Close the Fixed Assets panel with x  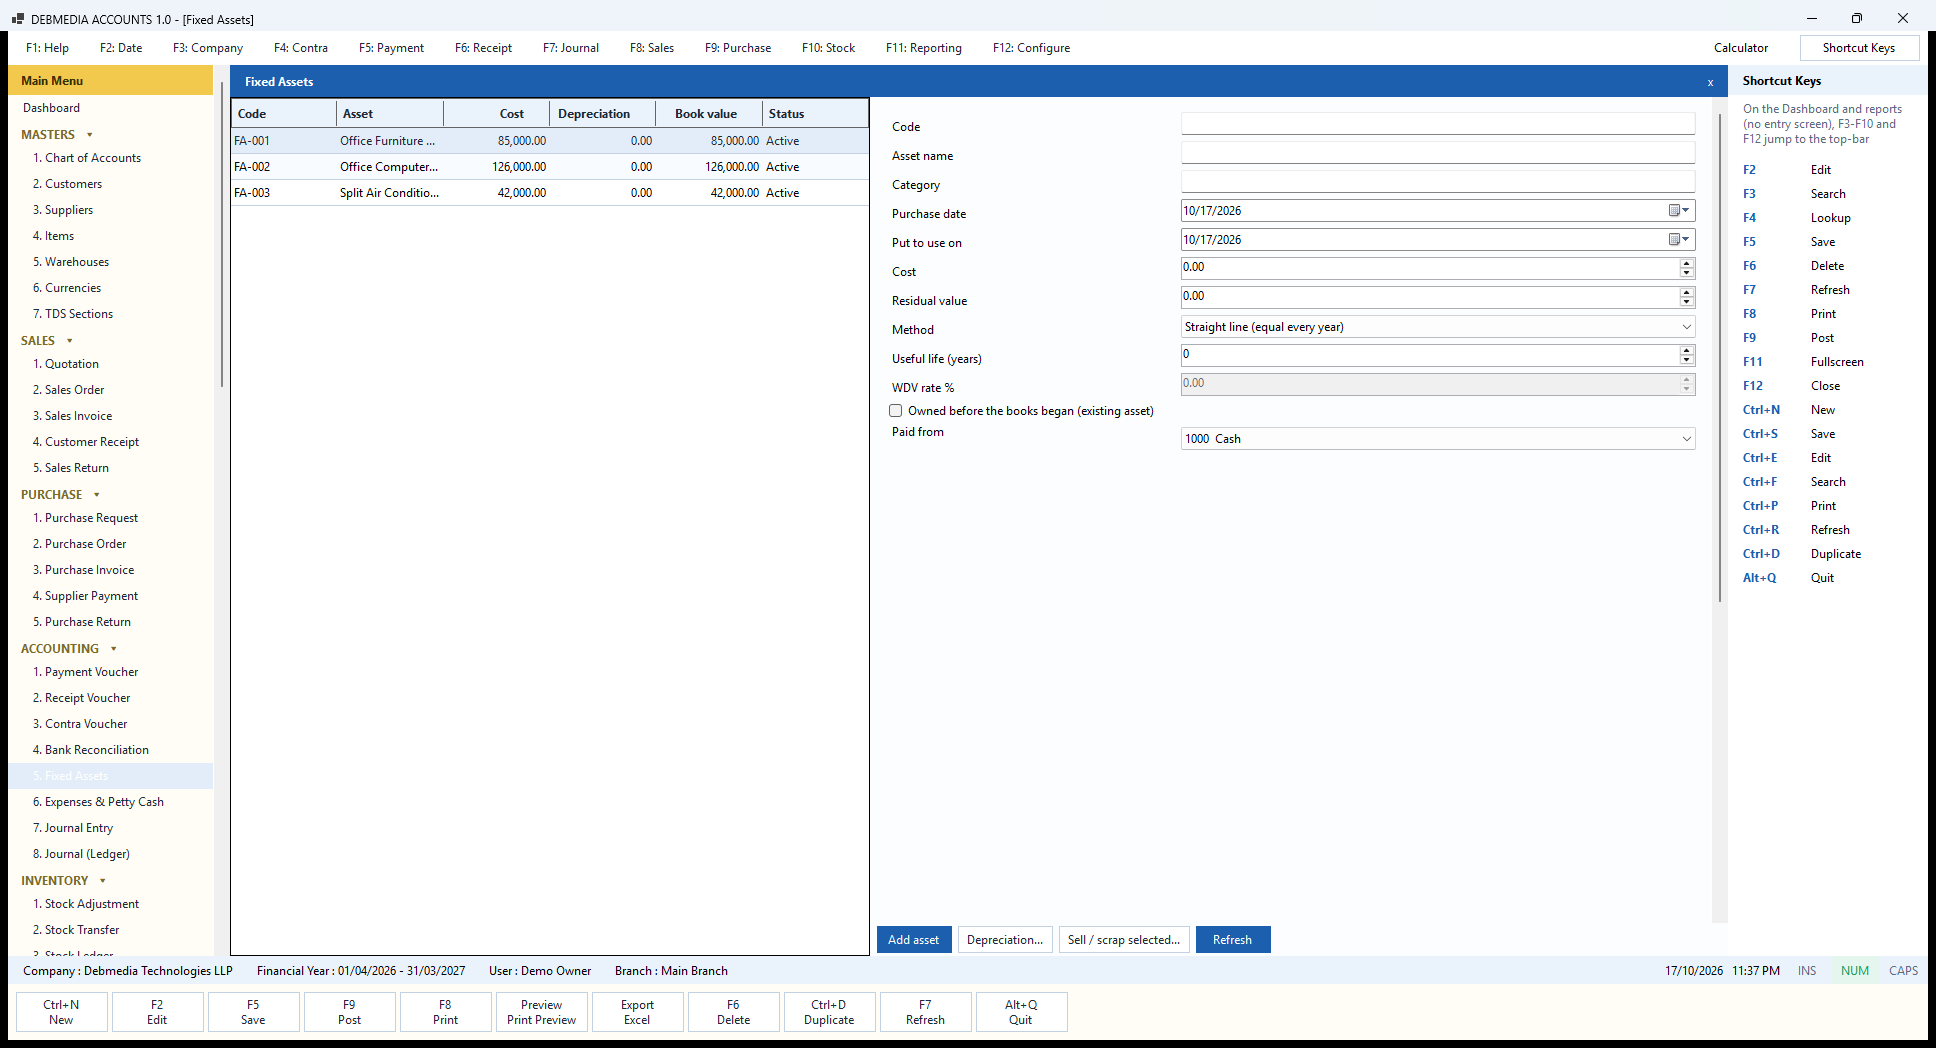1710,82
